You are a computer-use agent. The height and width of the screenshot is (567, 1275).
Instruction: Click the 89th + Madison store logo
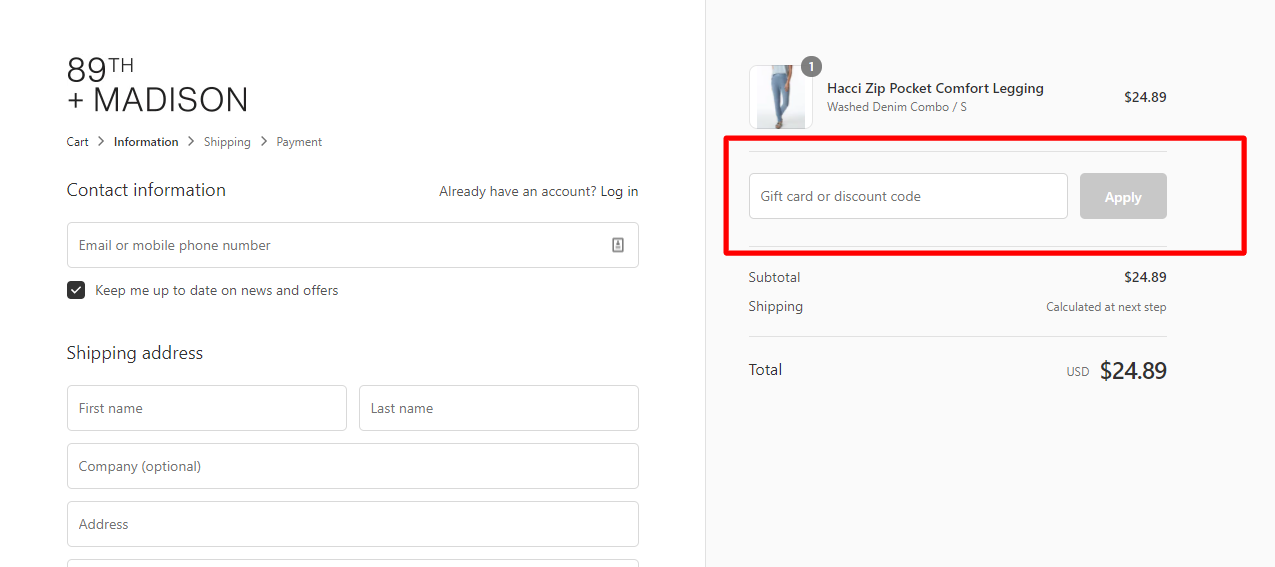click(x=157, y=84)
